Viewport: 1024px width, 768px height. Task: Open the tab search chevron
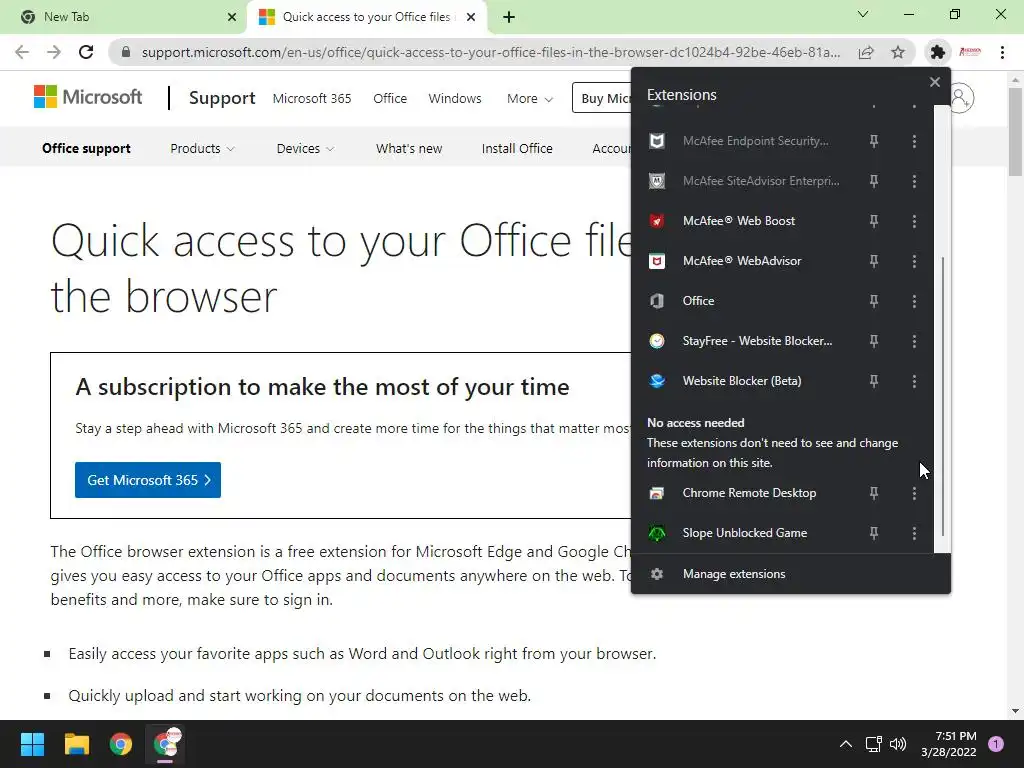pos(863,14)
